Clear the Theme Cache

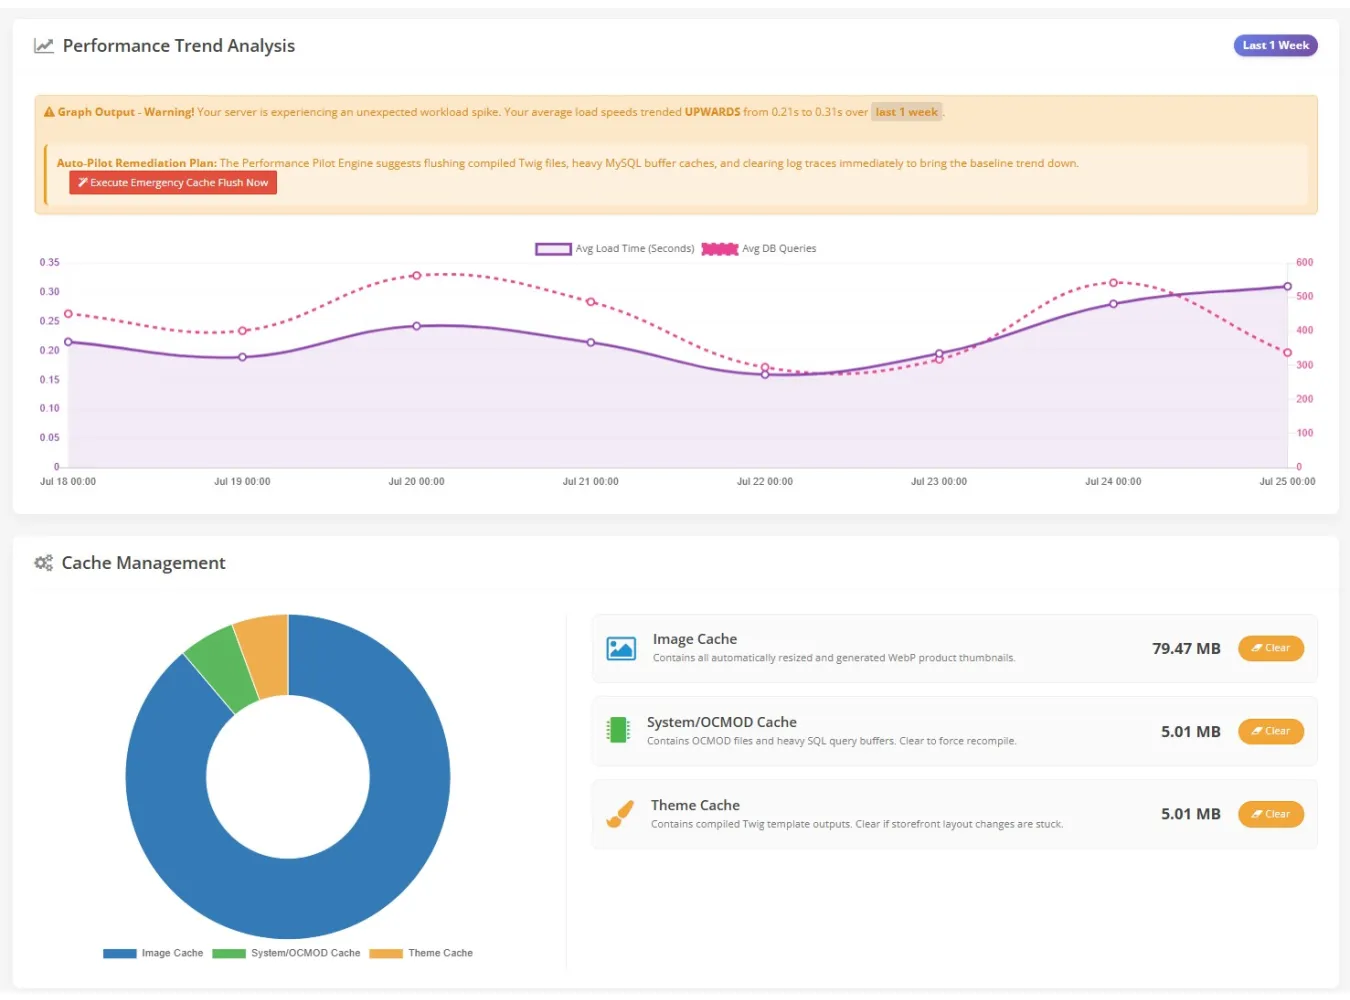point(1270,814)
